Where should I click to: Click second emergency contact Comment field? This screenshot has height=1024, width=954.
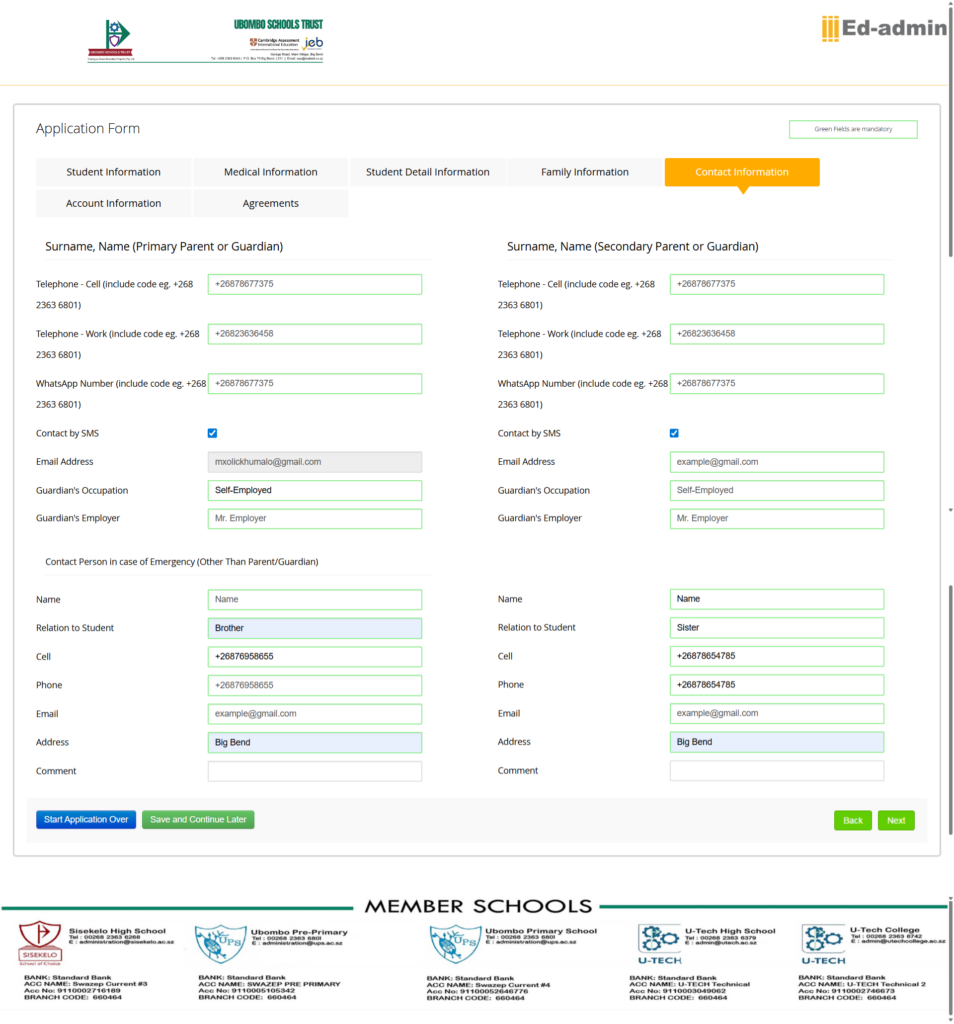(776, 771)
